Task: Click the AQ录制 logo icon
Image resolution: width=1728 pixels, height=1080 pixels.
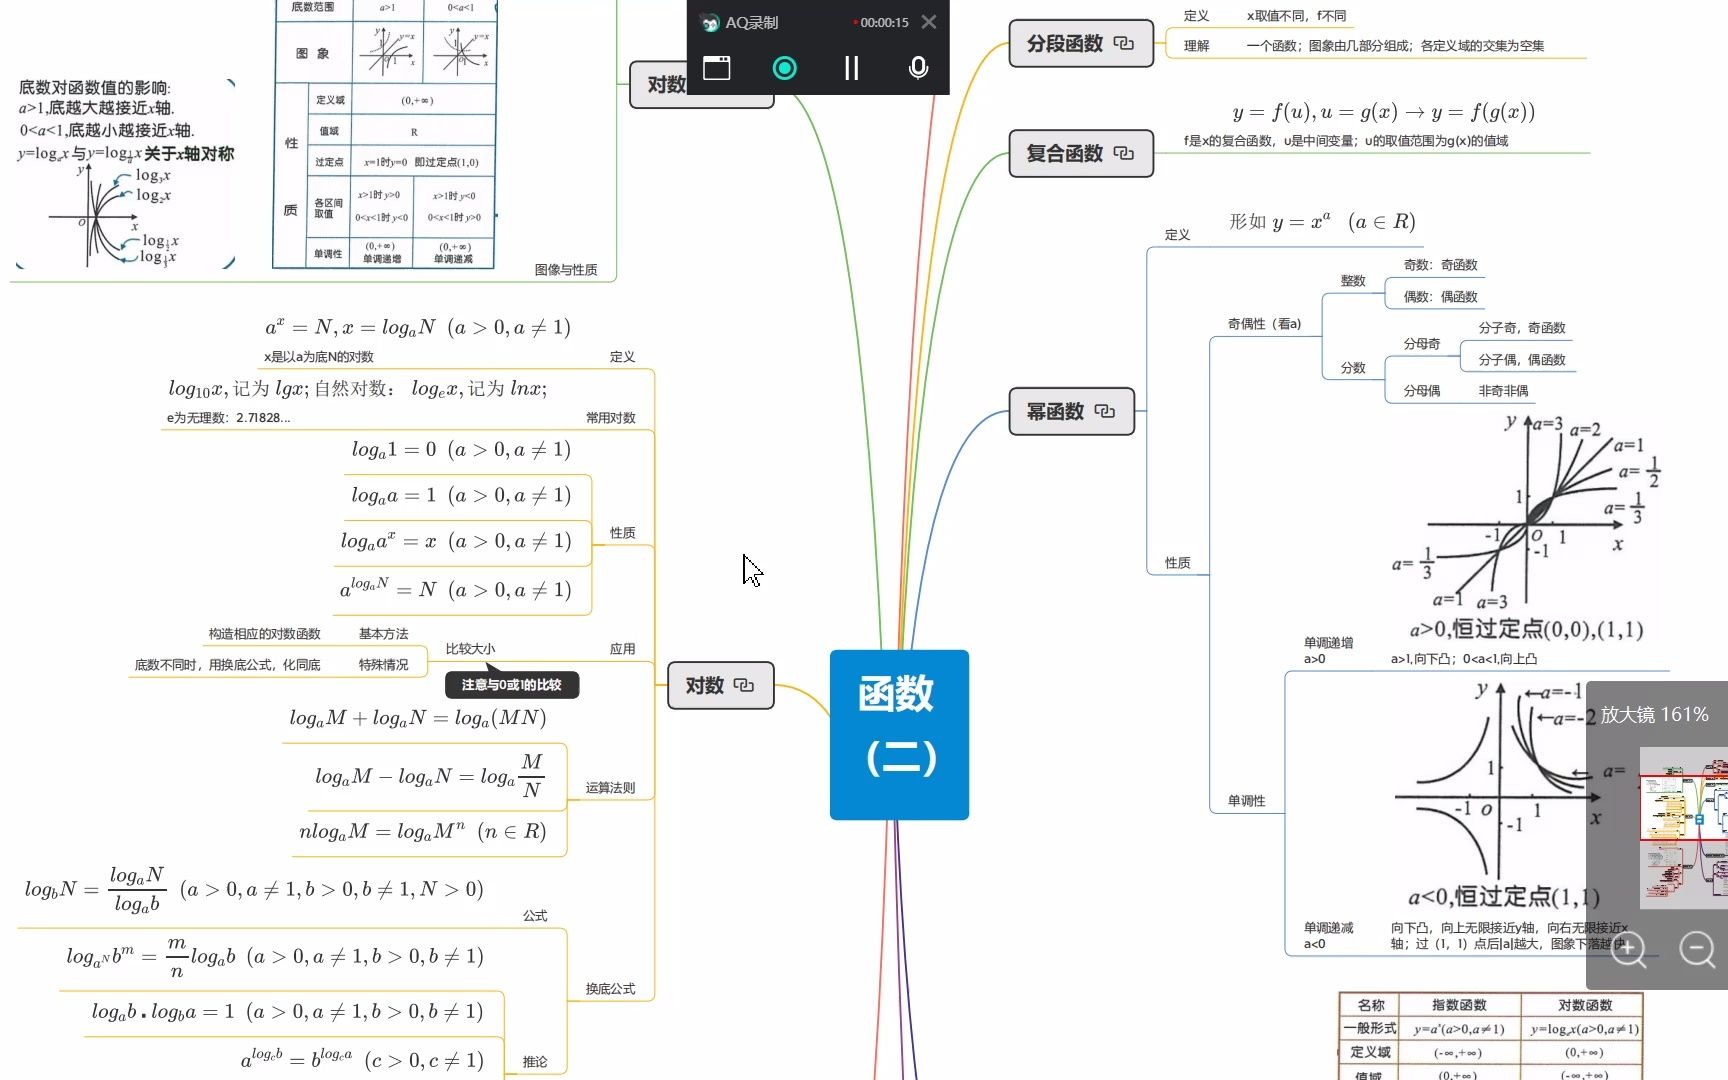Action: tap(710, 22)
